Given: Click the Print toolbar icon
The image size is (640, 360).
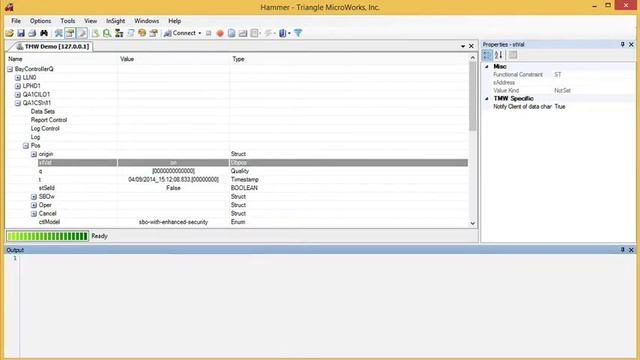Looking at the screenshot, I should [32, 33].
